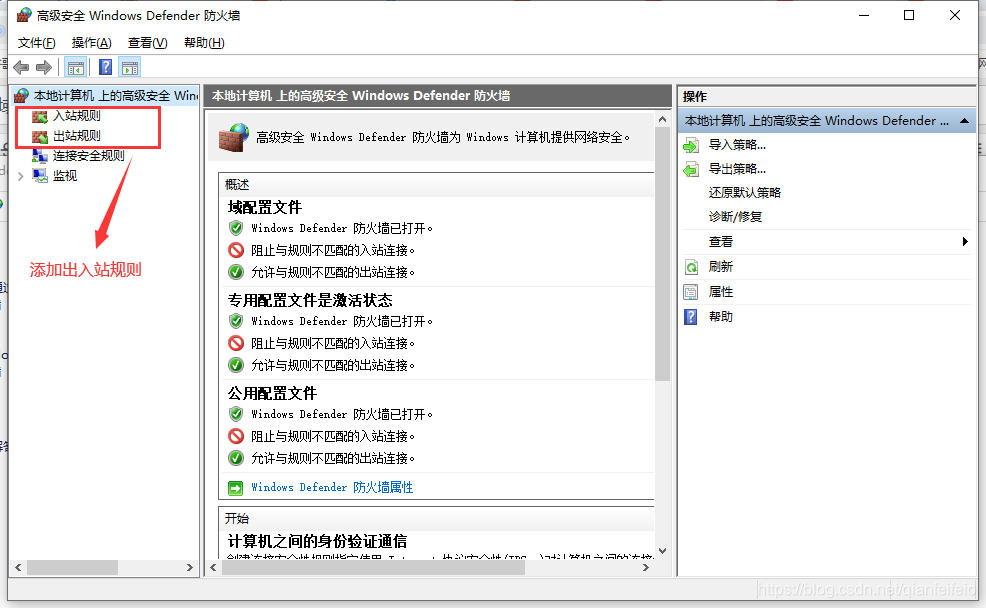Click the 导入策略 green arrow icon
986x608 pixels.
click(691, 145)
